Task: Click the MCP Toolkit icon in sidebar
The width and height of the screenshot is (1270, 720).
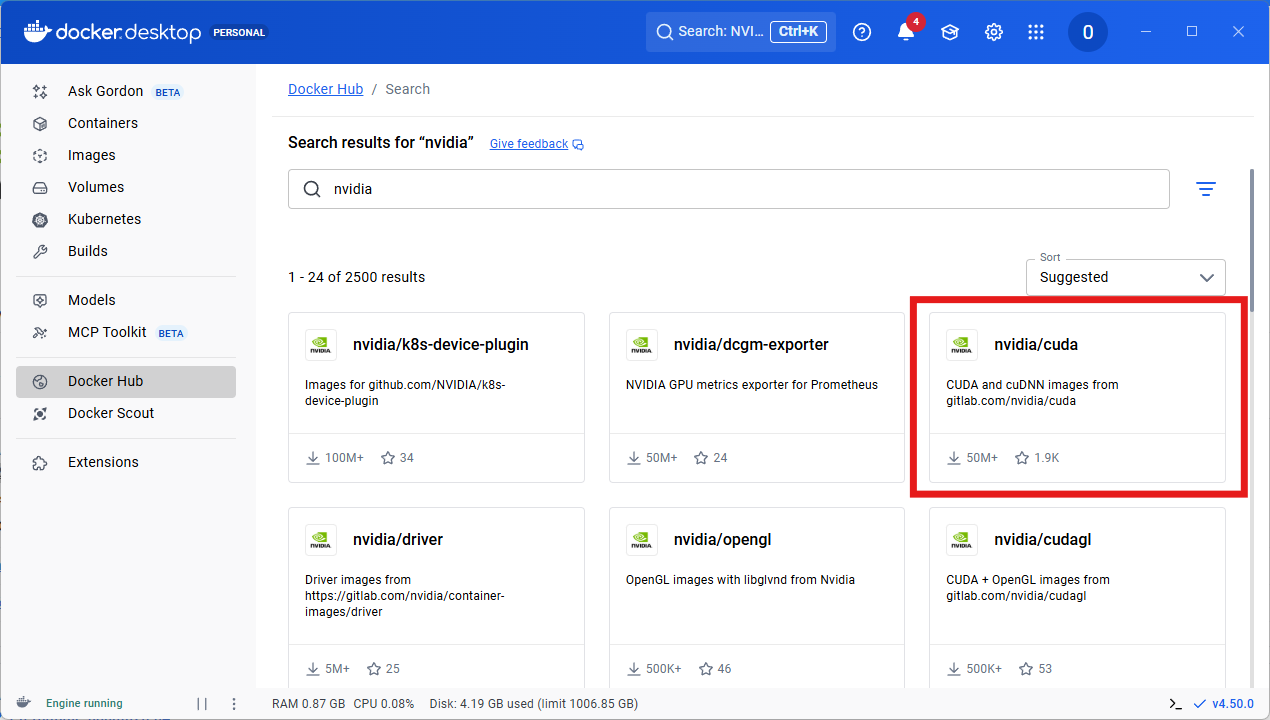Action: click(x=40, y=332)
